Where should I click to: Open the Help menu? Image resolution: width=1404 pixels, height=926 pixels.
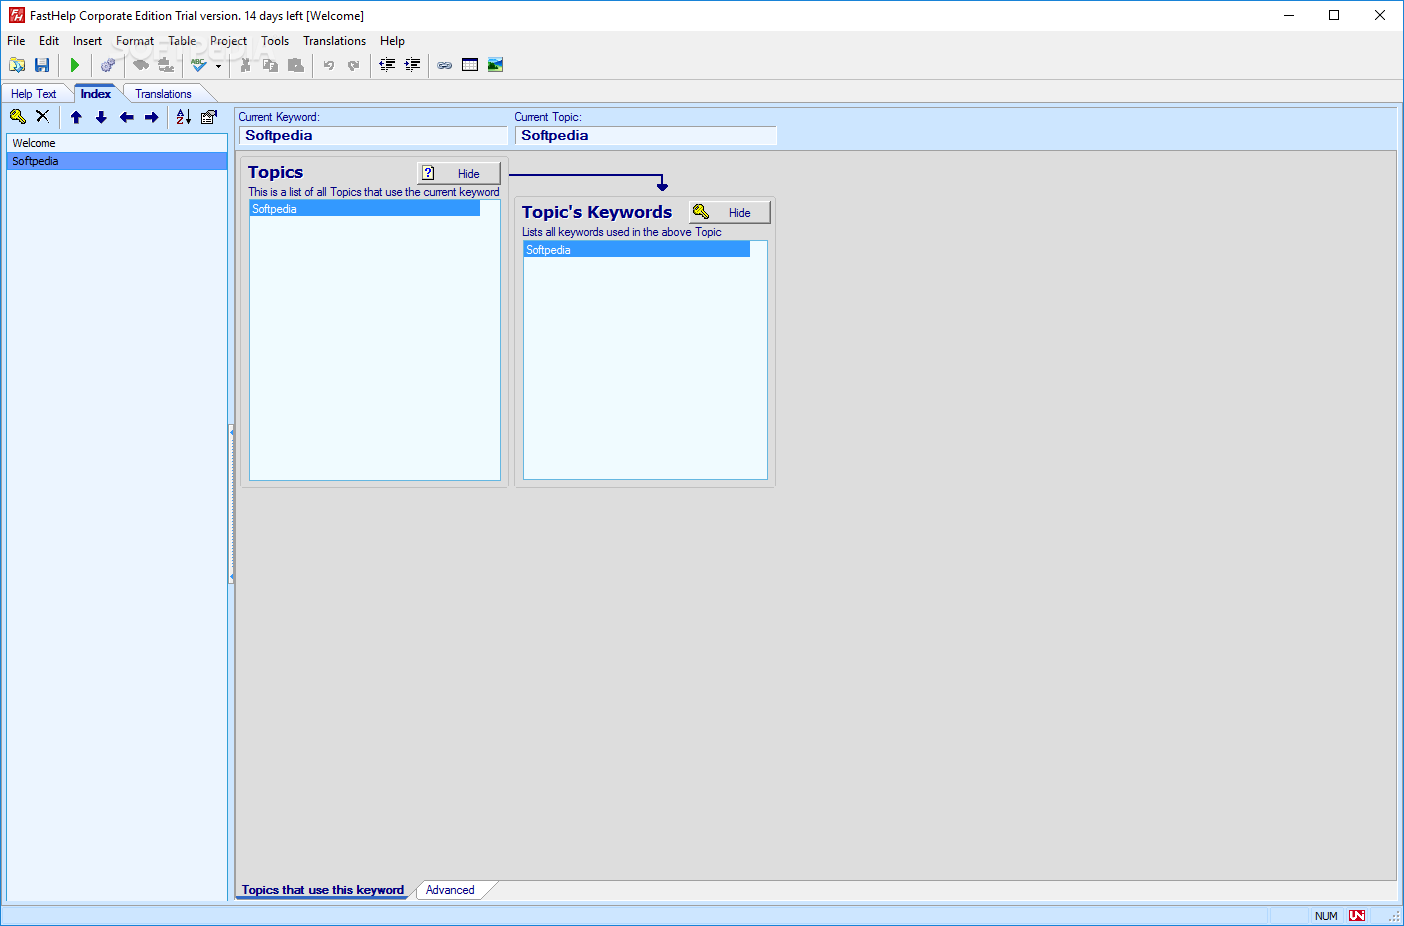[x=392, y=41]
